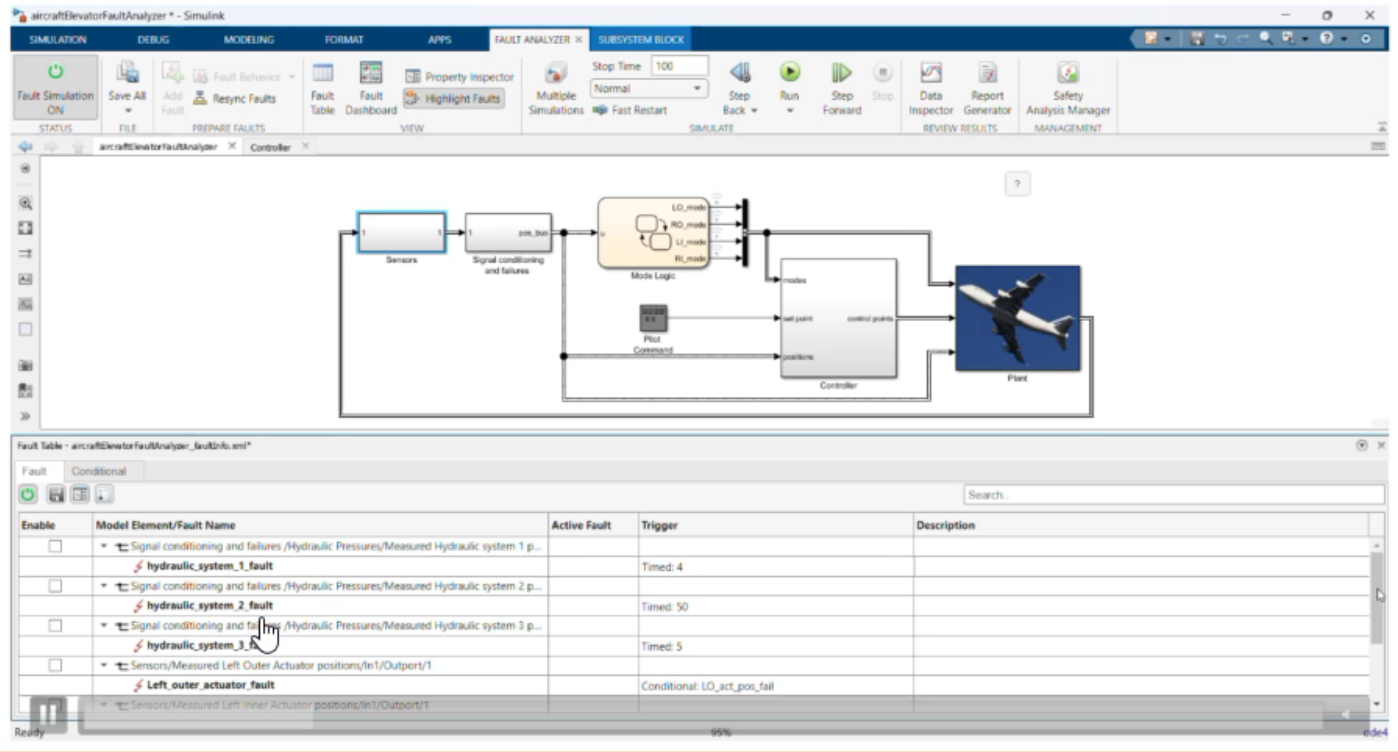Image resolution: width=1398 pixels, height=752 pixels.
Task: Toggle Fault Simulation ON button
Action: [x=55, y=74]
